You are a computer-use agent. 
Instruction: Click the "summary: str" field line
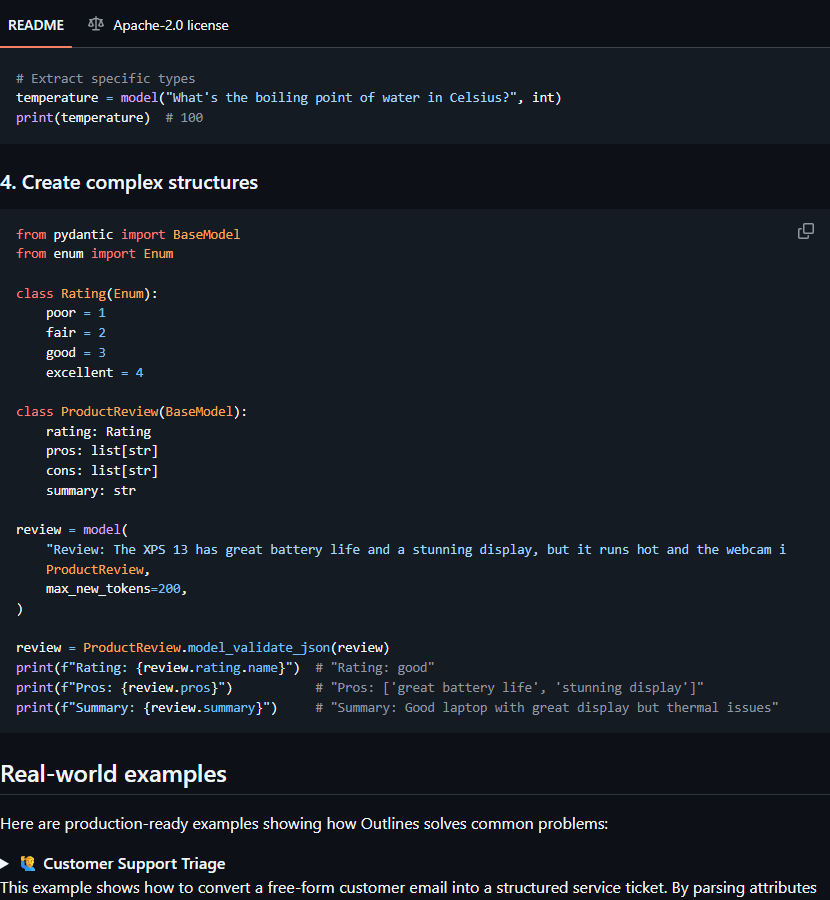[x=91, y=491]
